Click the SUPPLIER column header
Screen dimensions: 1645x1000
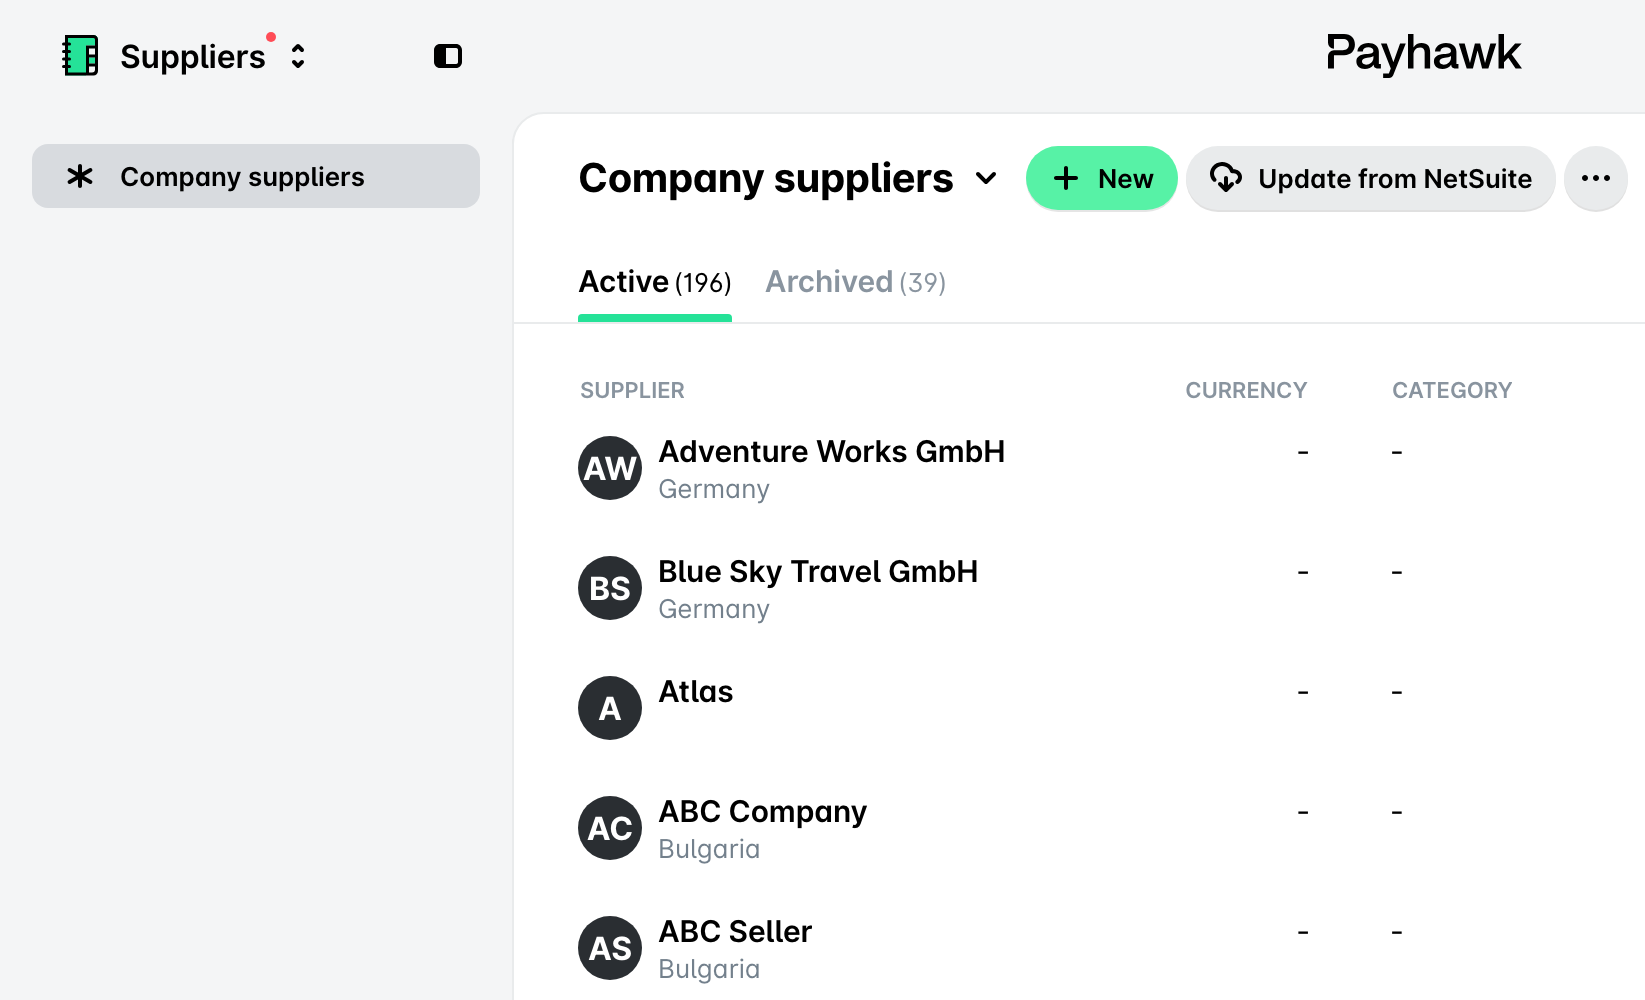point(632,390)
